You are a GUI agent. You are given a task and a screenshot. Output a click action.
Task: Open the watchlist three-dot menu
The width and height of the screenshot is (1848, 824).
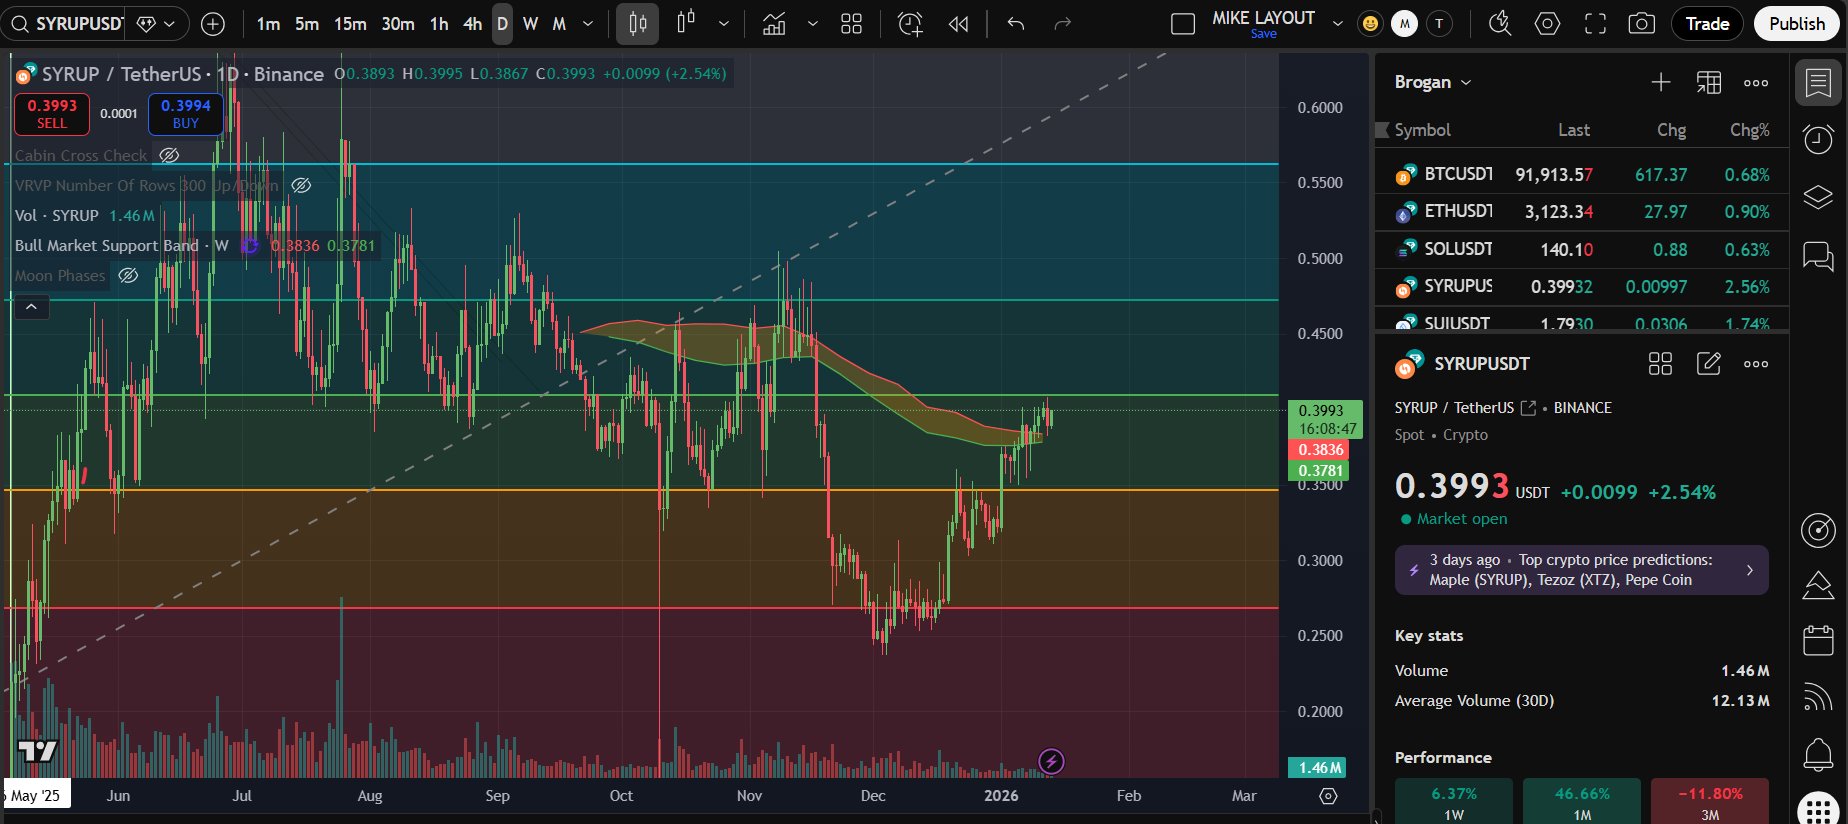(1756, 83)
